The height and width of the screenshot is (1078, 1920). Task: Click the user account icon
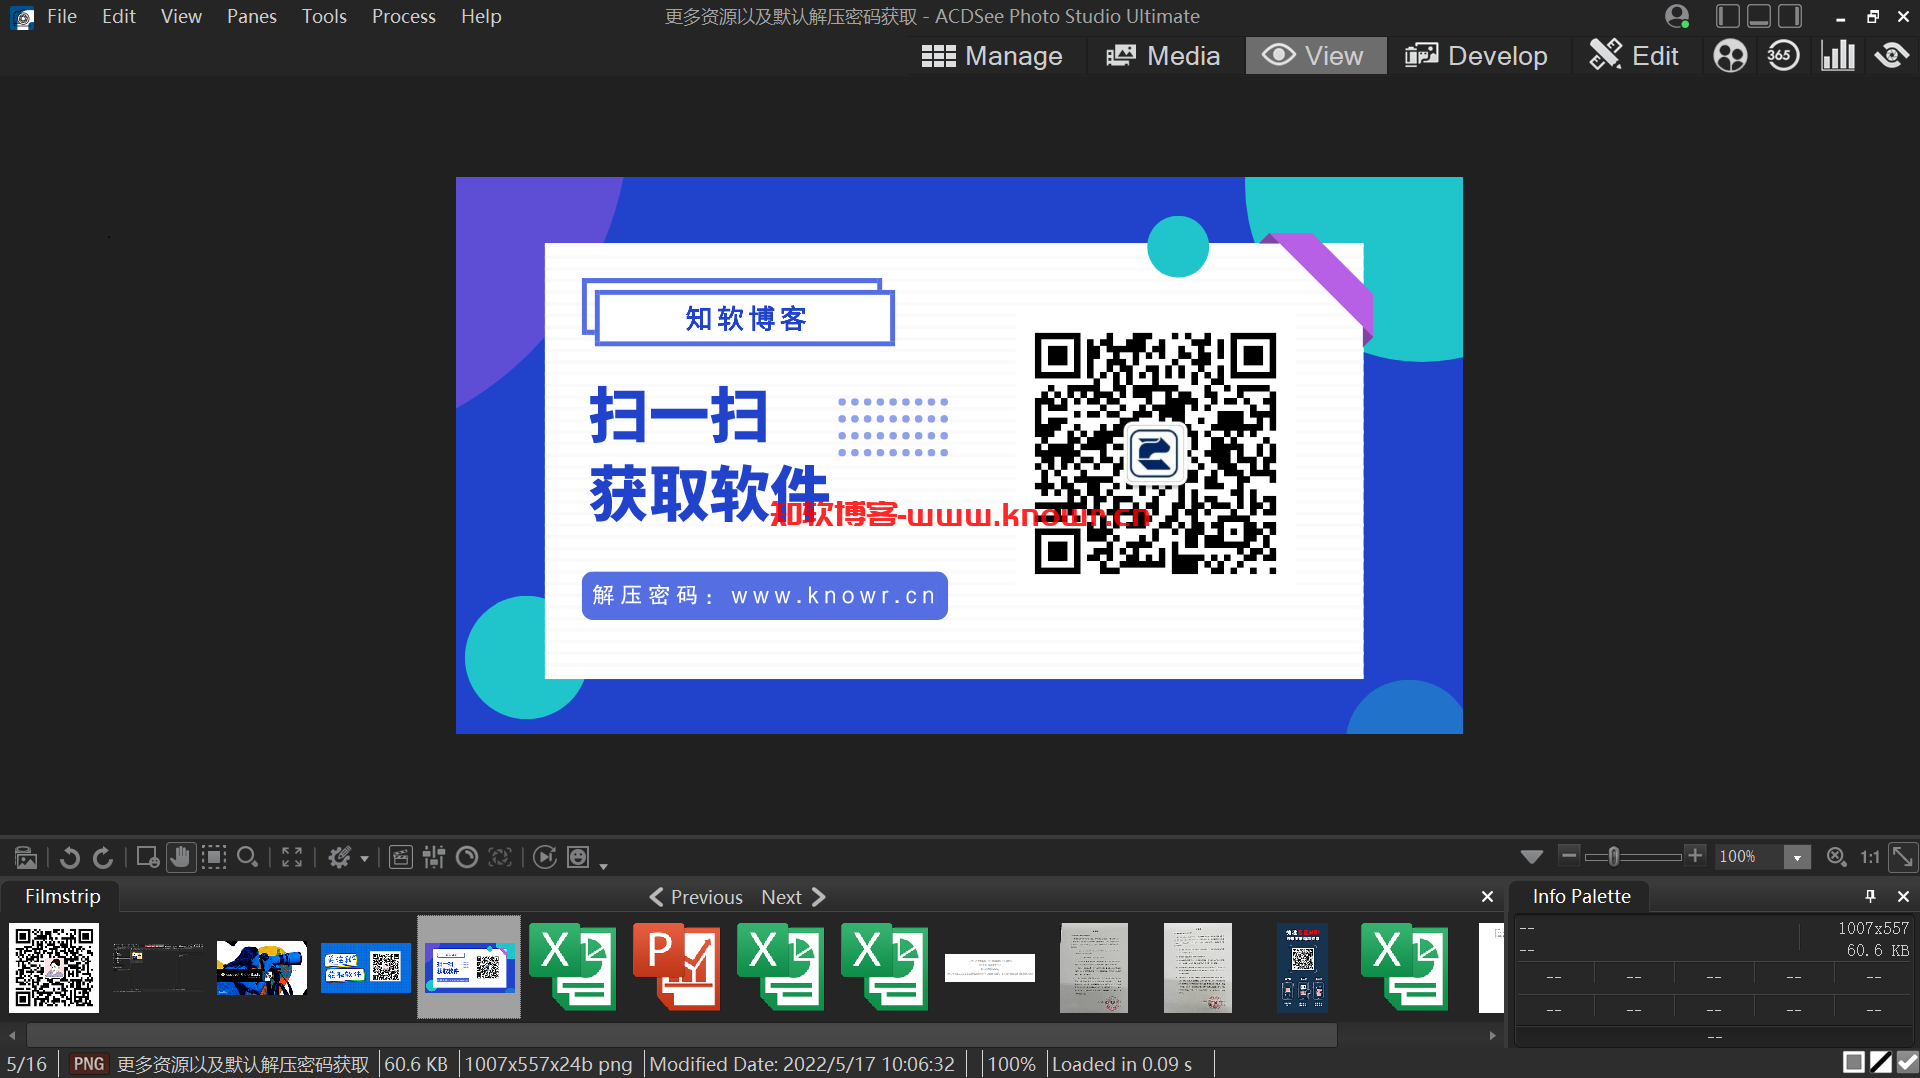click(1677, 17)
